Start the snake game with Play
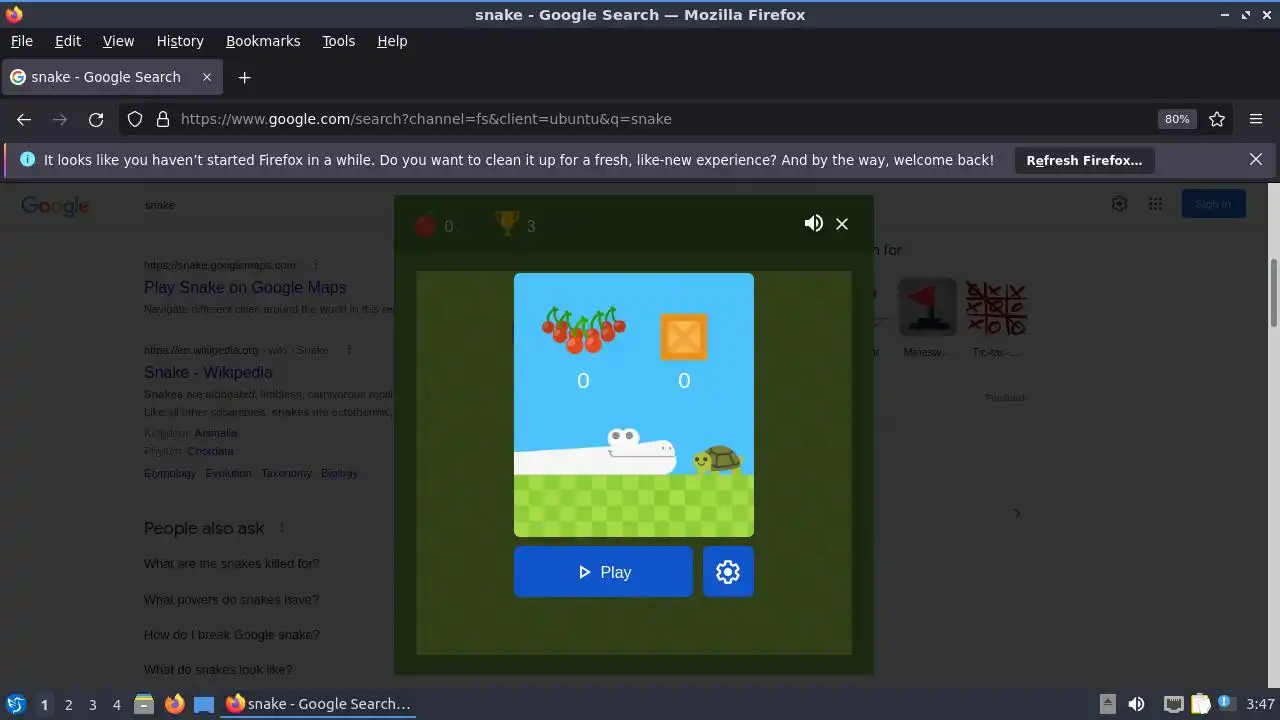Screen dimensions: 1280x720 click(603, 572)
